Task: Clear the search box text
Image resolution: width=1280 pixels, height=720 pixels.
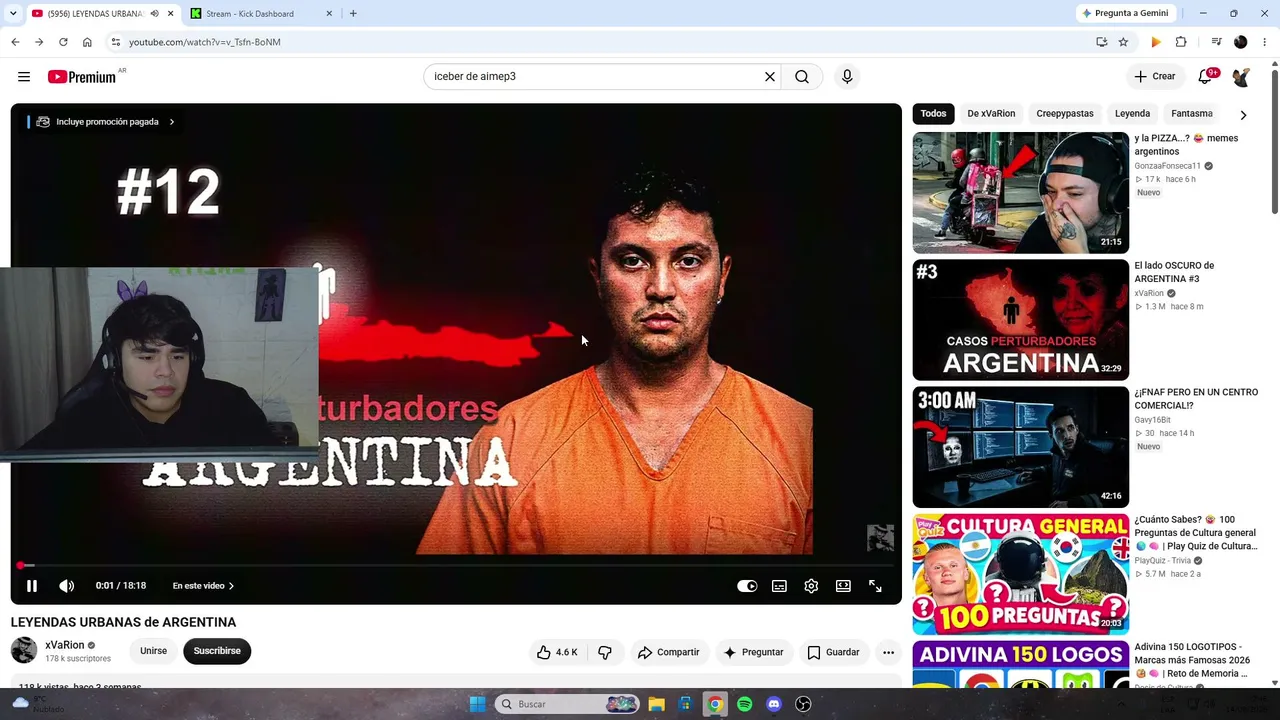Action: coord(770,77)
